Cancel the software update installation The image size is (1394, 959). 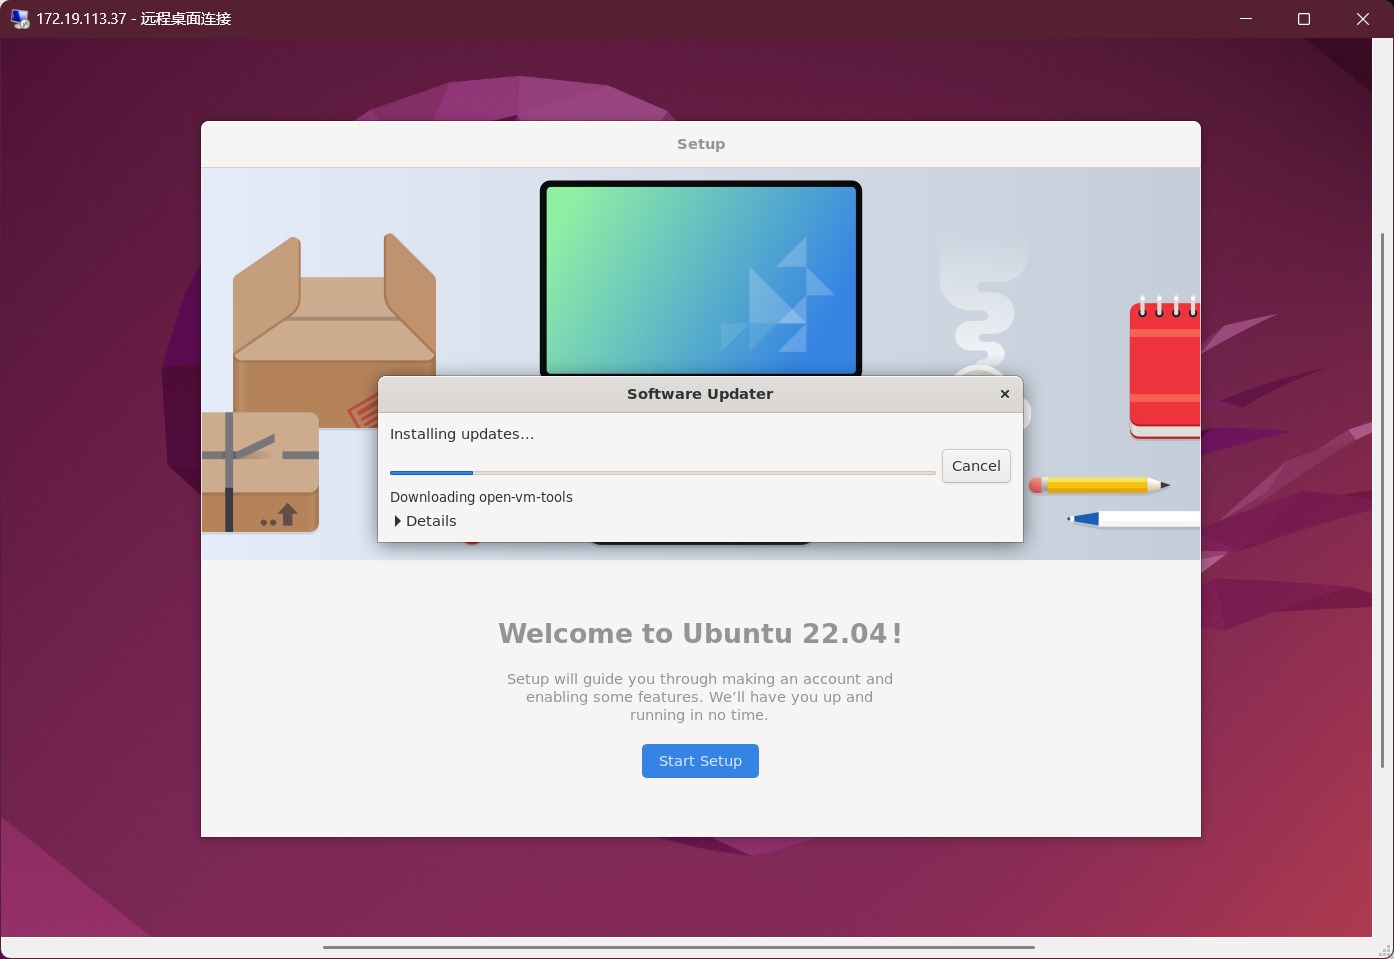(x=976, y=466)
